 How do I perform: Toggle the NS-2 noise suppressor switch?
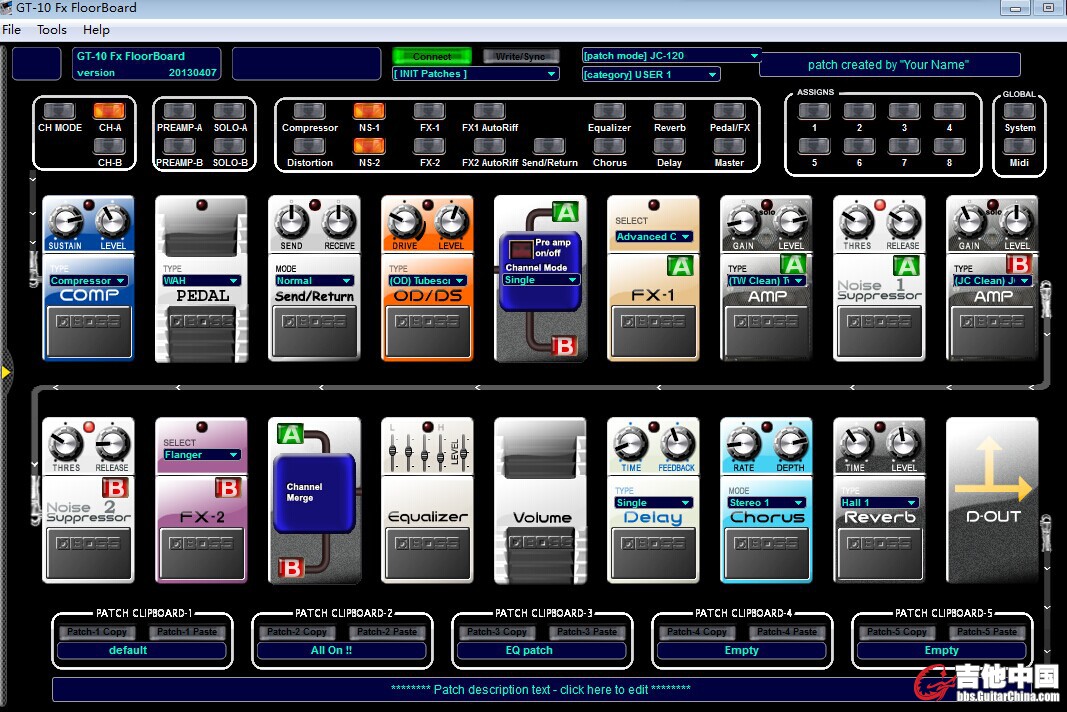coord(369,146)
